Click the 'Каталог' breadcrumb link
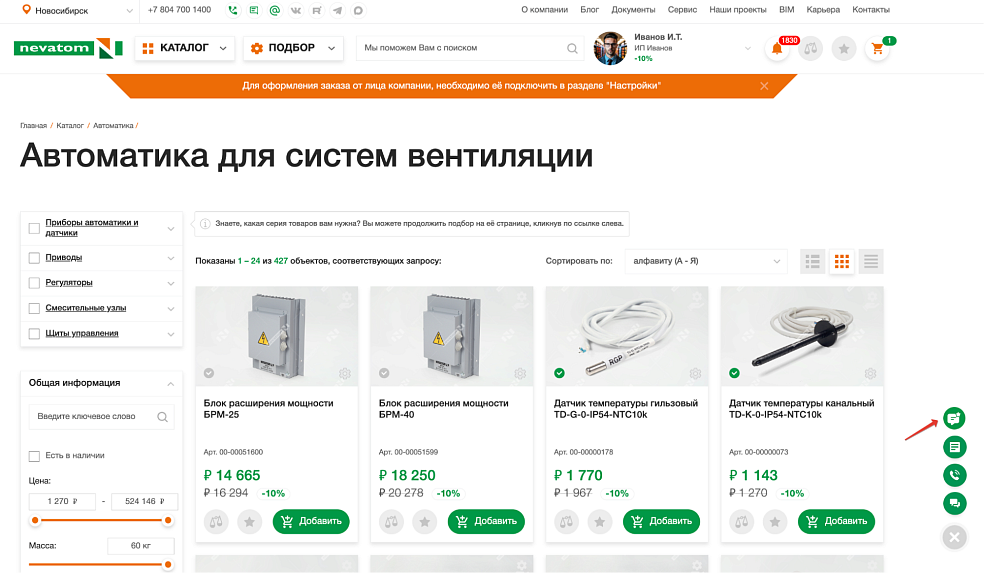 70,126
